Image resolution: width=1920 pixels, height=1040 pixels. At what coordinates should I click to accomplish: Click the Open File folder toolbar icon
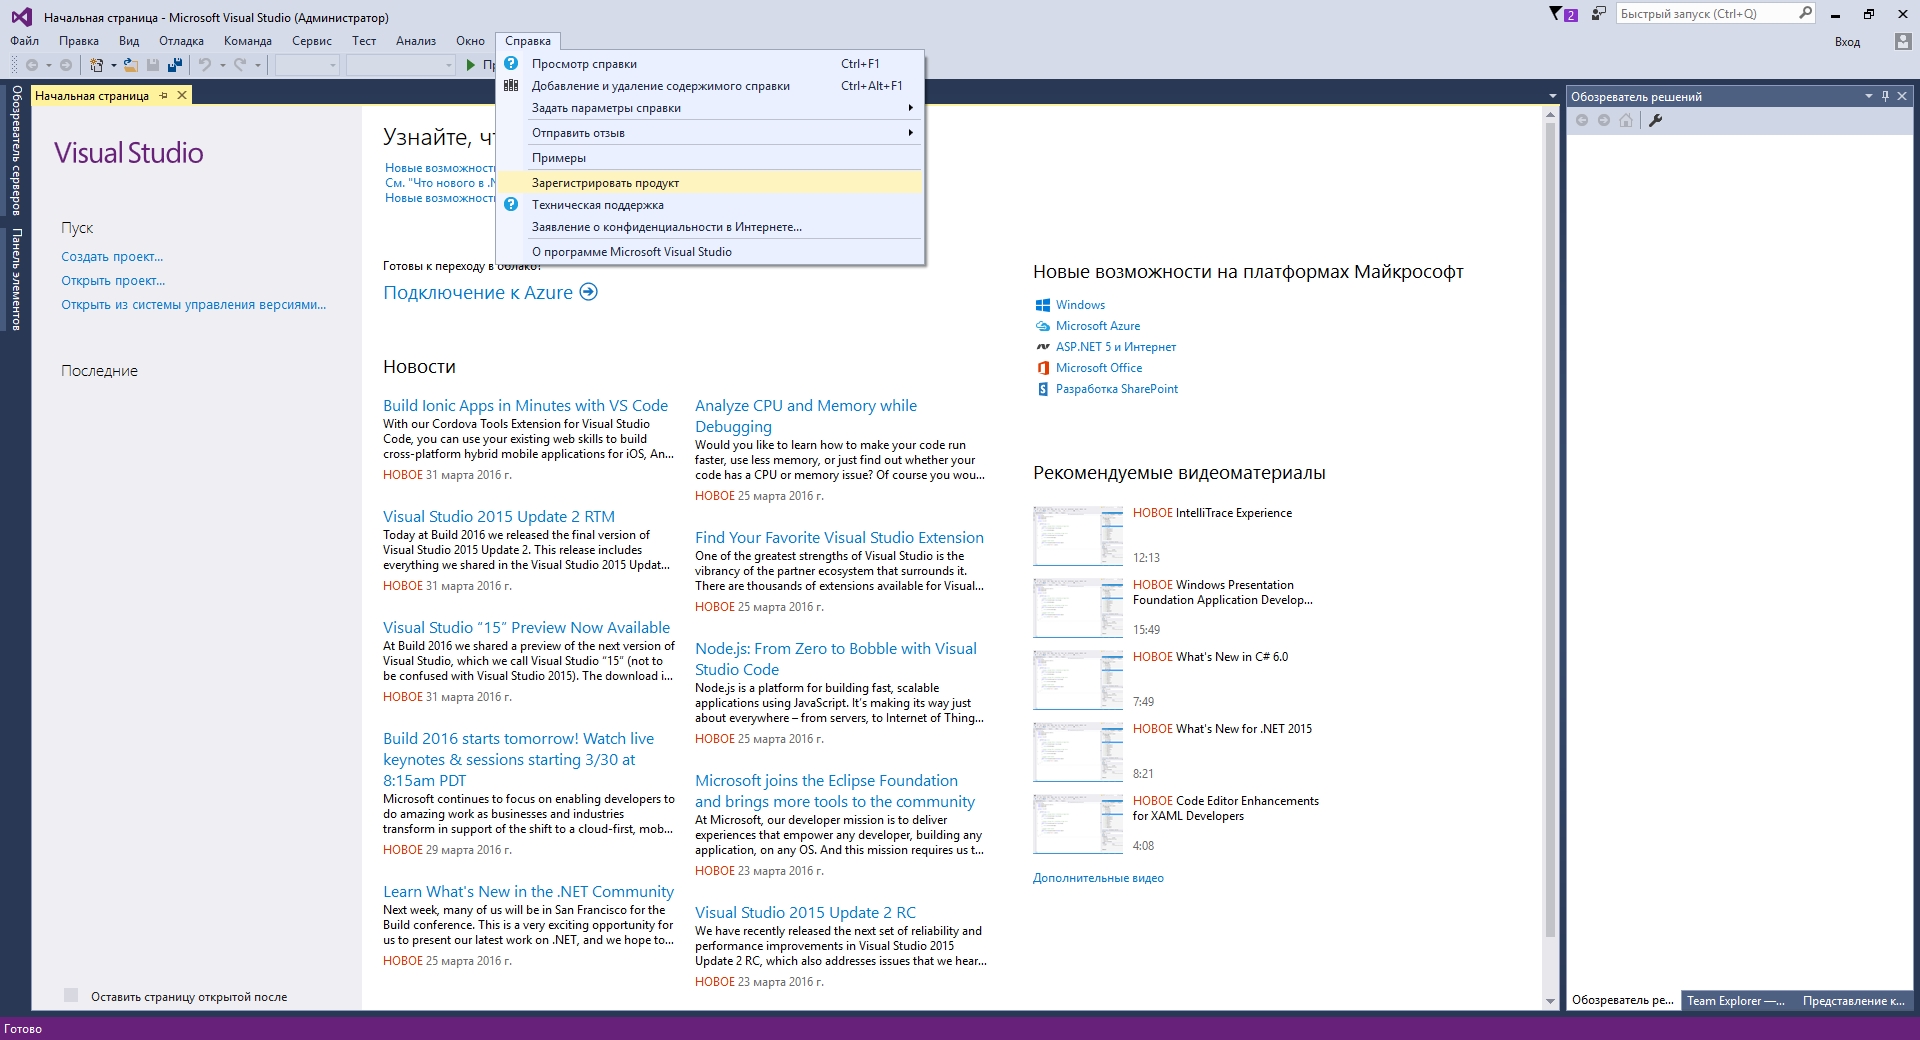coord(130,65)
